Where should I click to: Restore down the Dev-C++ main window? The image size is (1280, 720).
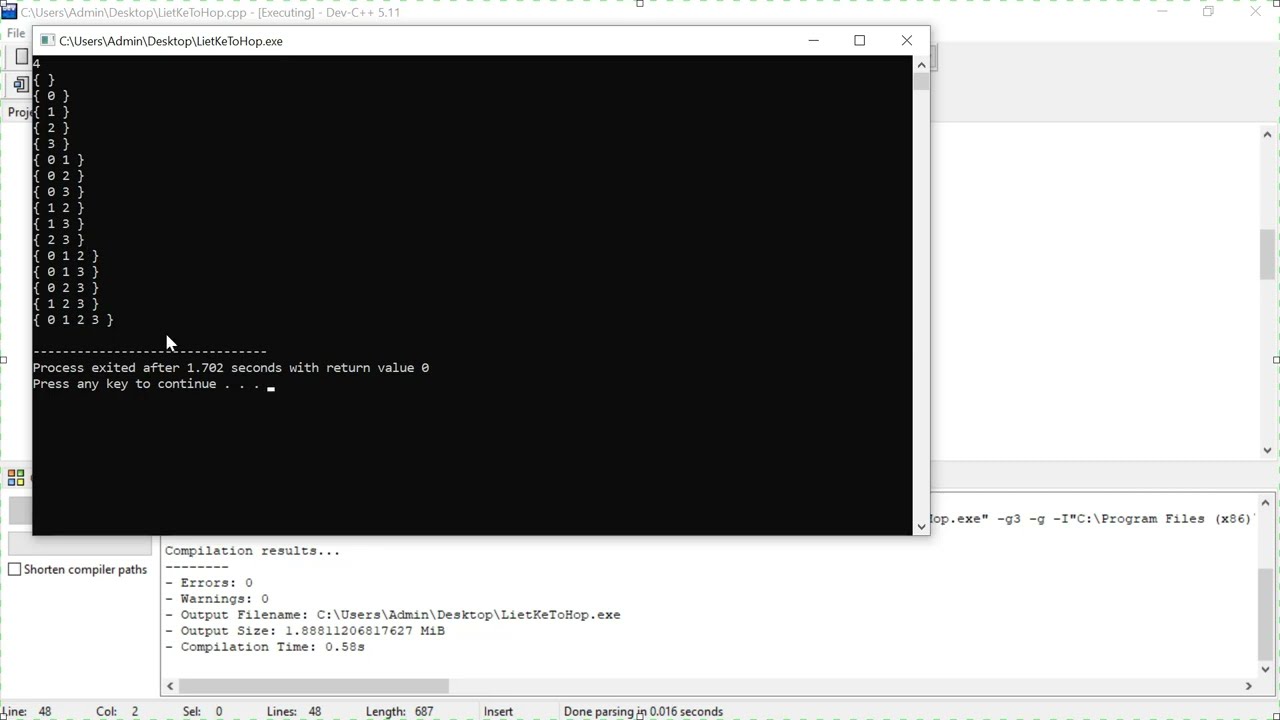1208,12
